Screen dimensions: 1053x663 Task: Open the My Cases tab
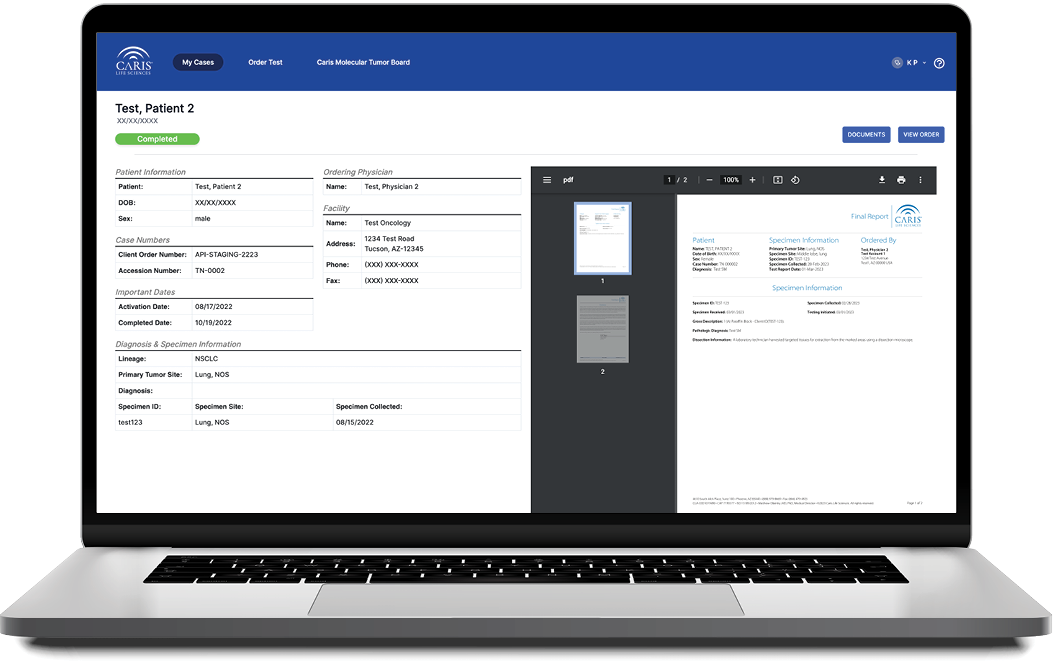tap(198, 62)
